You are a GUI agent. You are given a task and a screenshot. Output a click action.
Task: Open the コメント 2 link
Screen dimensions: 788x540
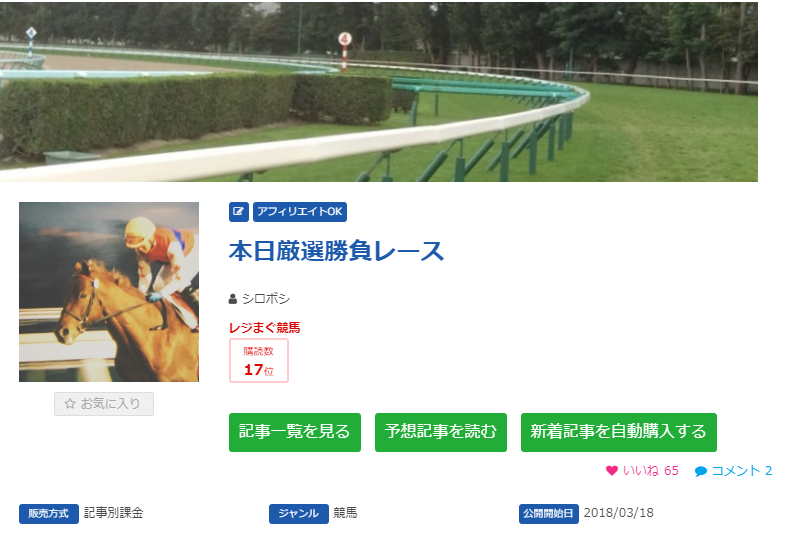click(x=742, y=471)
